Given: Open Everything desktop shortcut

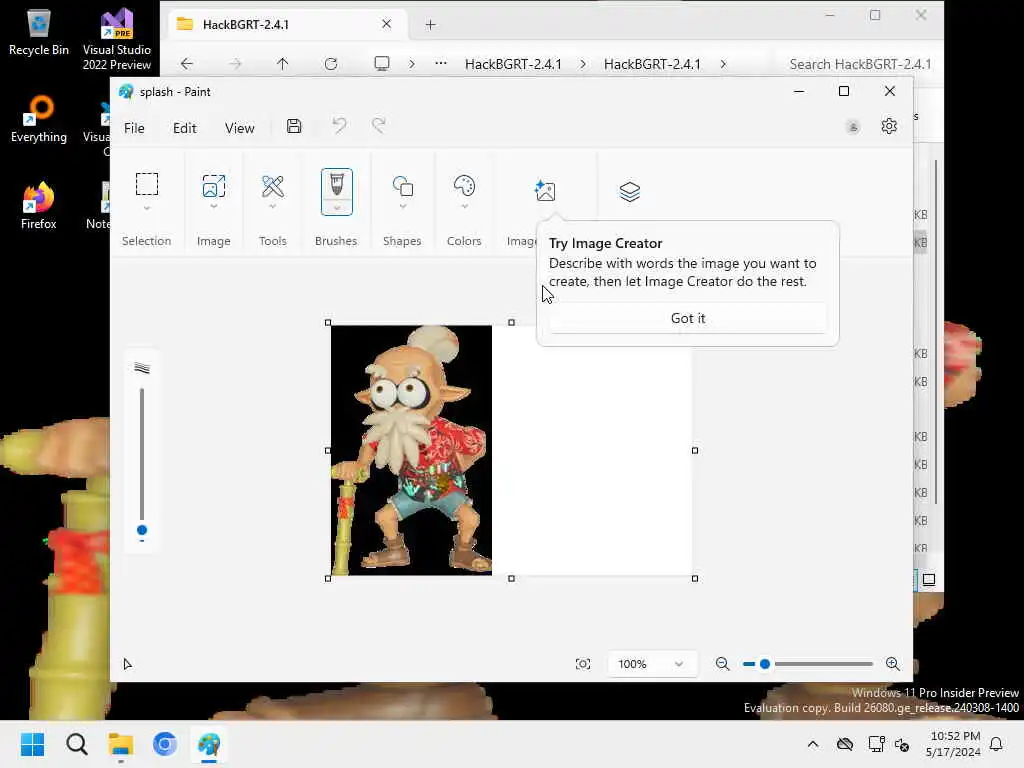Looking at the screenshot, I should 39,119.
